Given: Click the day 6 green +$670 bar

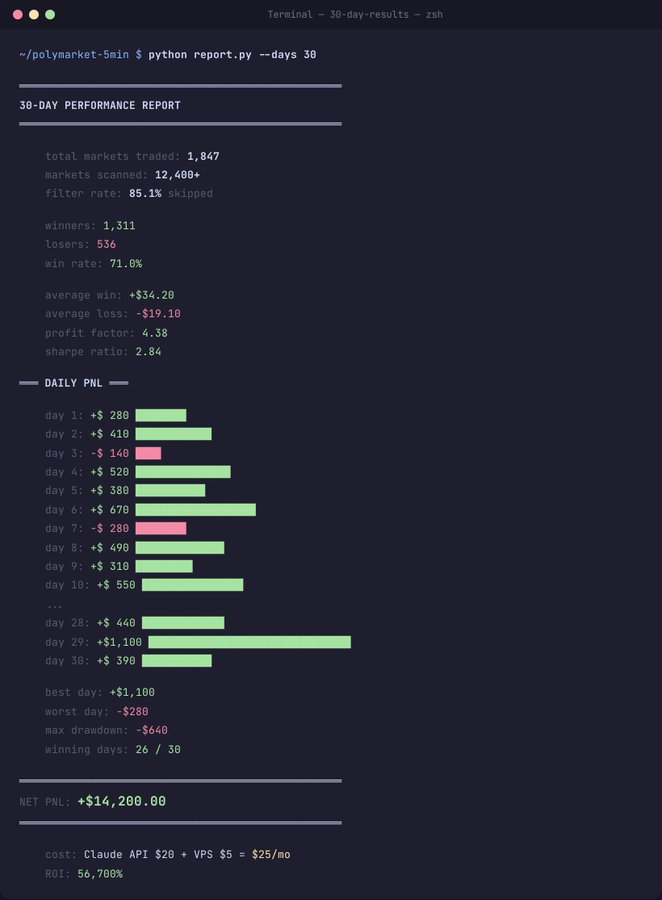Looking at the screenshot, I should point(196,509).
